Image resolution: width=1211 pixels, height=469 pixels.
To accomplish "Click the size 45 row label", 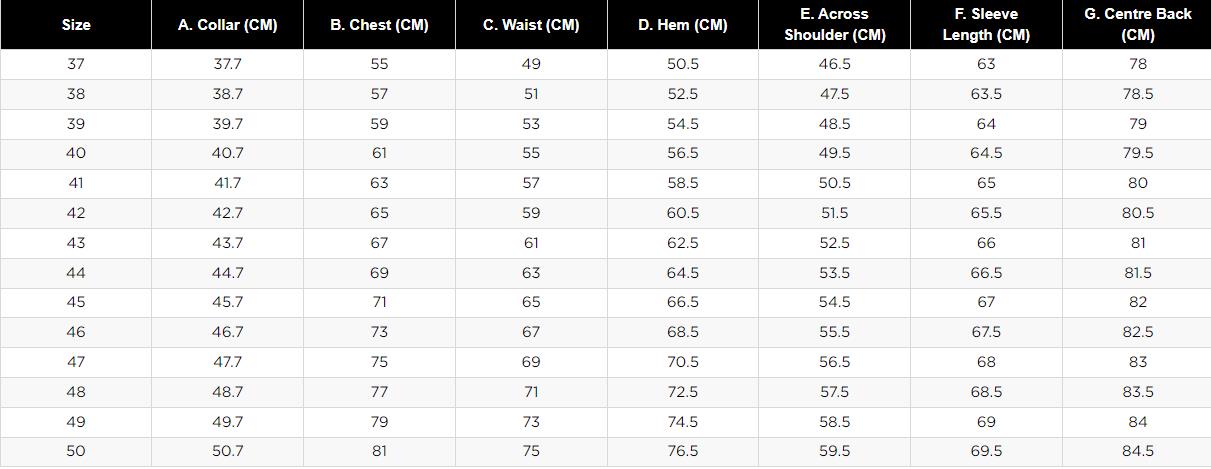I will point(76,302).
